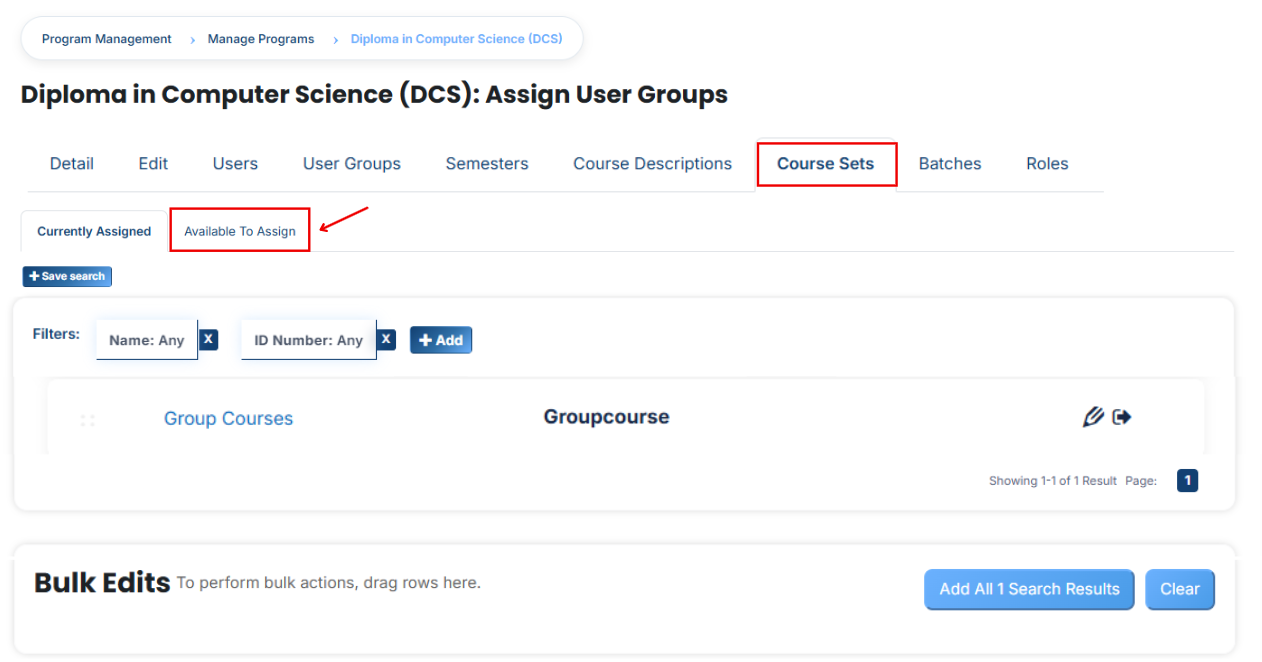Go to the Users tab
The width and height of the screenshot is (1262, 662).
pyautogui.click(x=235, y=164)
